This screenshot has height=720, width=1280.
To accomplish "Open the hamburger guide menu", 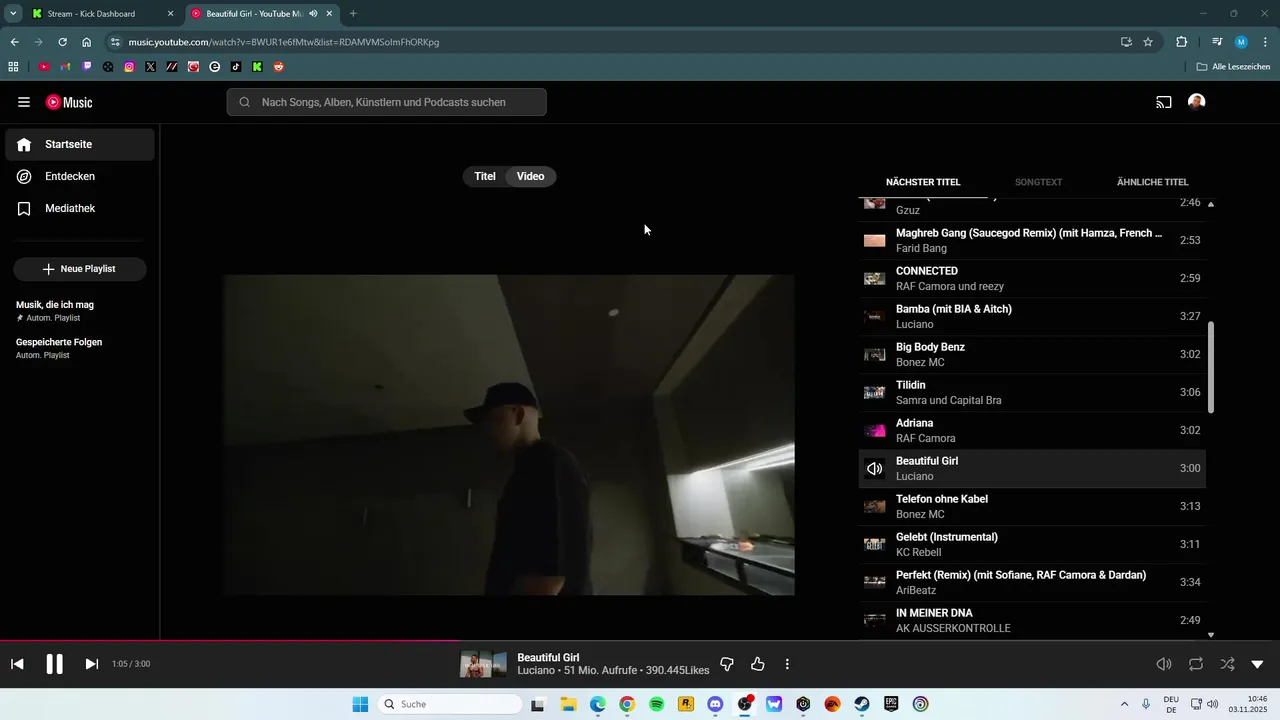I will [24, 102].
